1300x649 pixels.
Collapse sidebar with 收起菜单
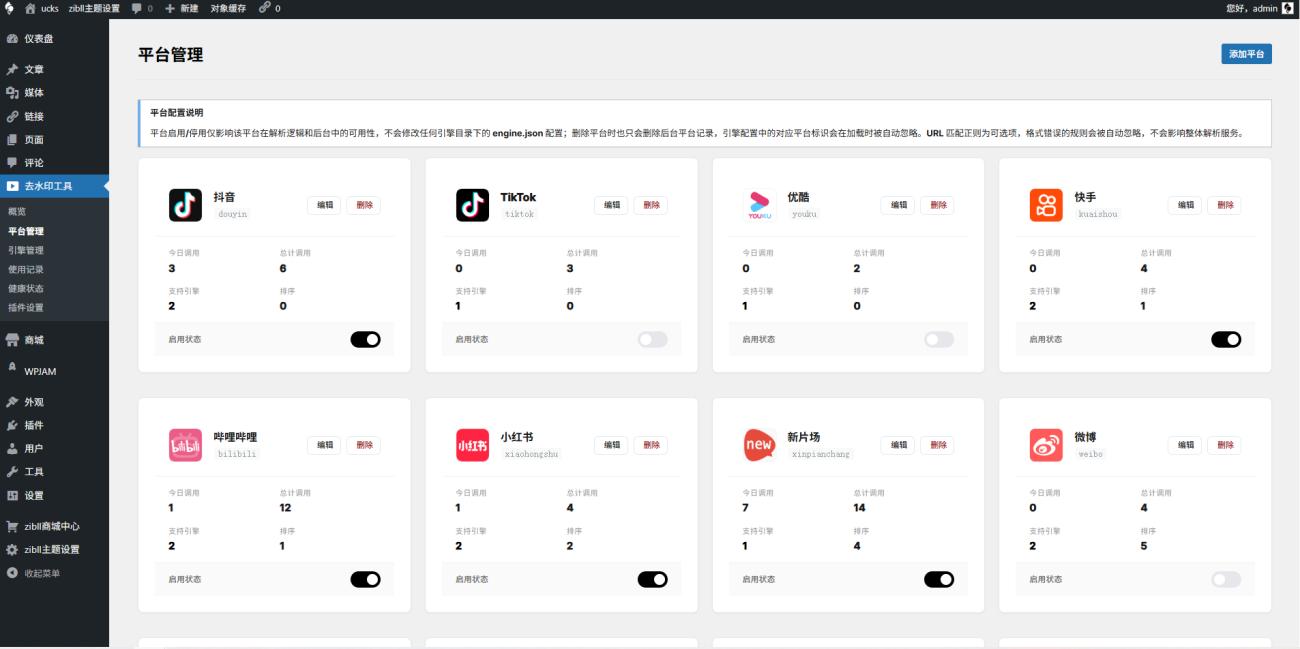pos(41,573)
